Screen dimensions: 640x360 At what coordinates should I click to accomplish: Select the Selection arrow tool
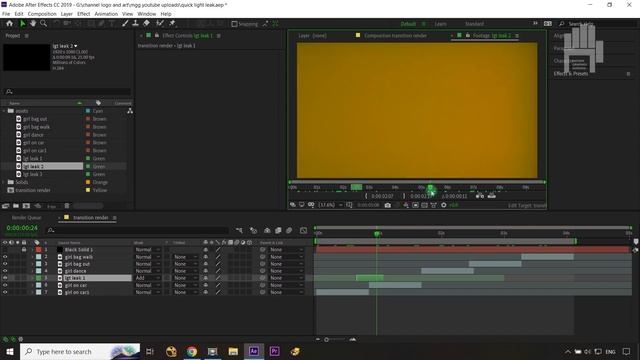click(x=22, y=24)
